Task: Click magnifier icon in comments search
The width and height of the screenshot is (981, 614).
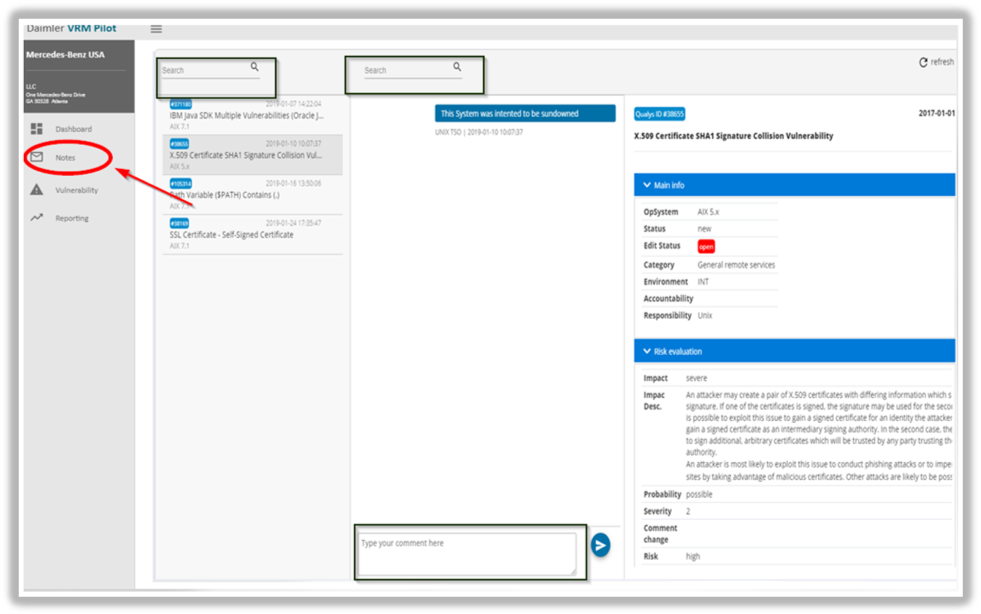Action: click(x=457, y=67)
